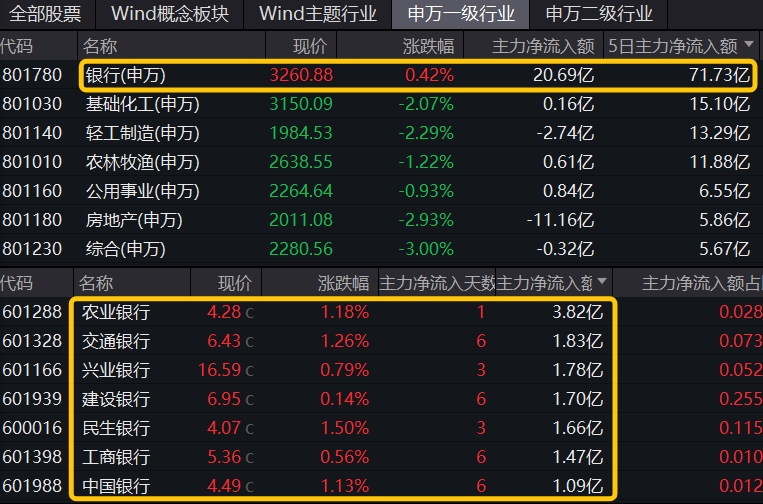Select the 公用事业(申万) row
Screen dimensions: 763x504
coord(382,191)
